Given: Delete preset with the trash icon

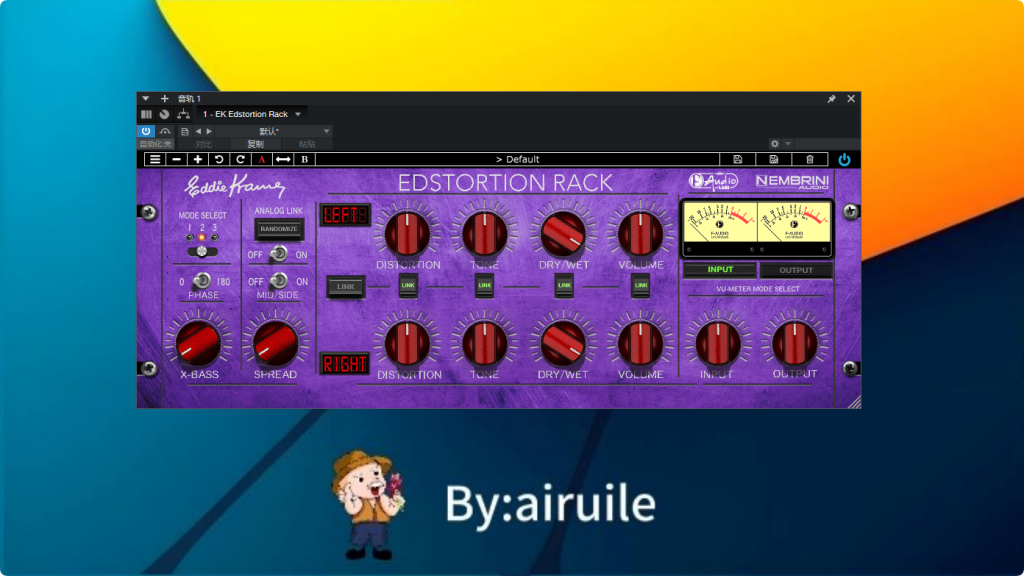Looking at the screenshot, I should coord(810,159).
